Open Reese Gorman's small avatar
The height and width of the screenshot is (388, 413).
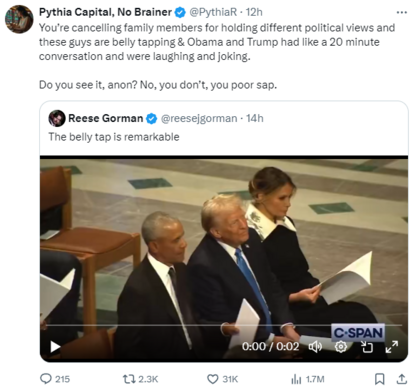coord(57,118)
